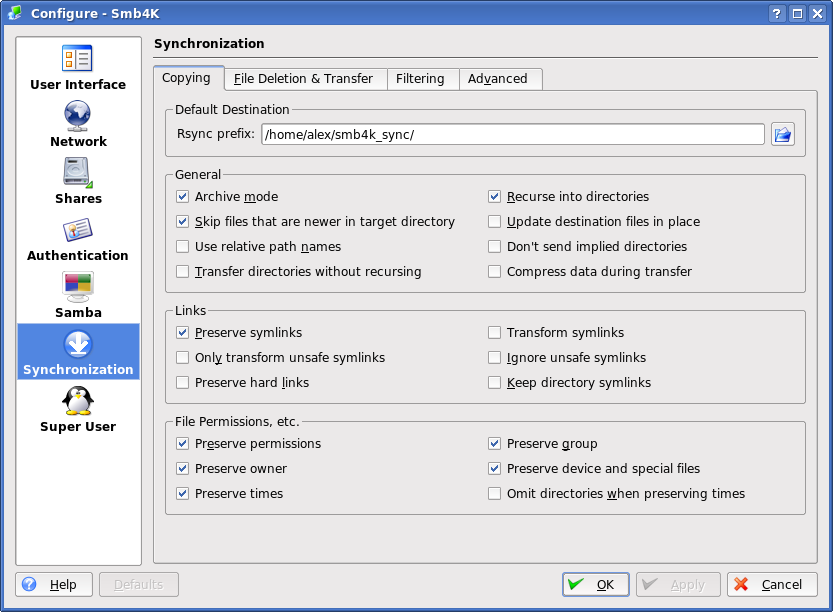Disable Preserve device and special files
Viewport: 833px width, 612px height.
pyautogui.click(x=494, y=469)
